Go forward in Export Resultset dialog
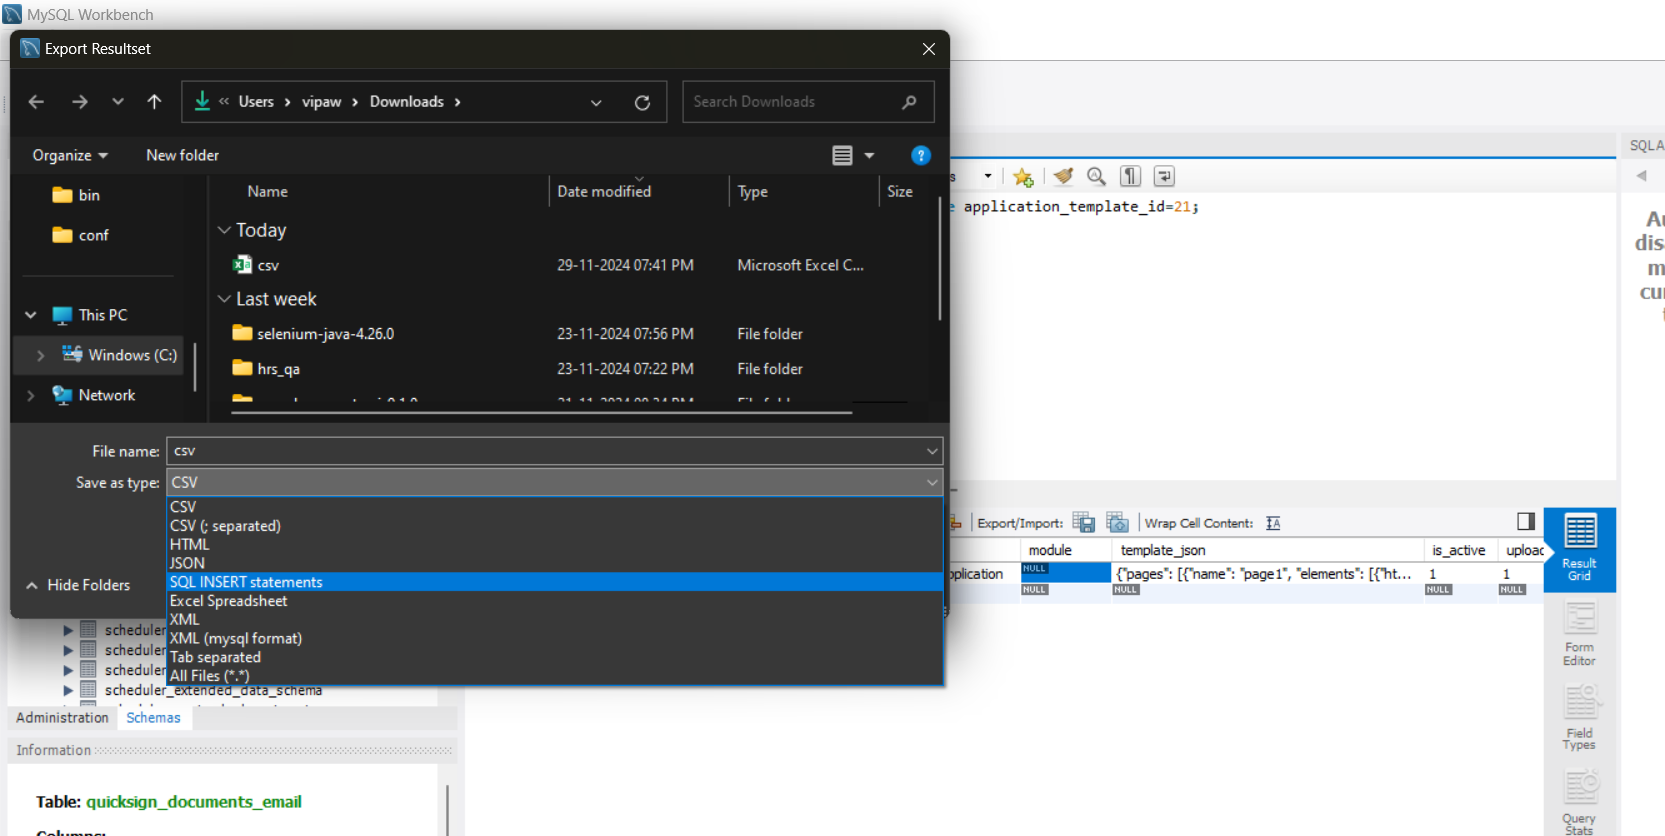This screenshot has height=836, width=1665. 79,102
